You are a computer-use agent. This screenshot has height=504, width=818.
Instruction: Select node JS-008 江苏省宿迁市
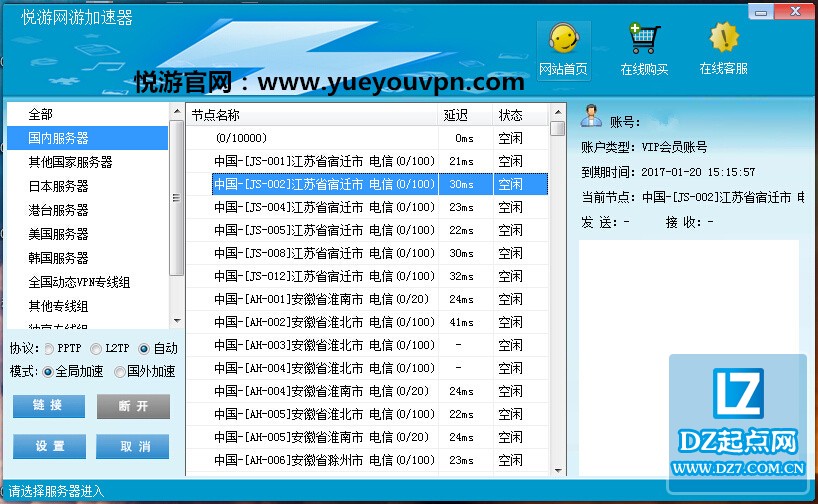click(367, 253)
